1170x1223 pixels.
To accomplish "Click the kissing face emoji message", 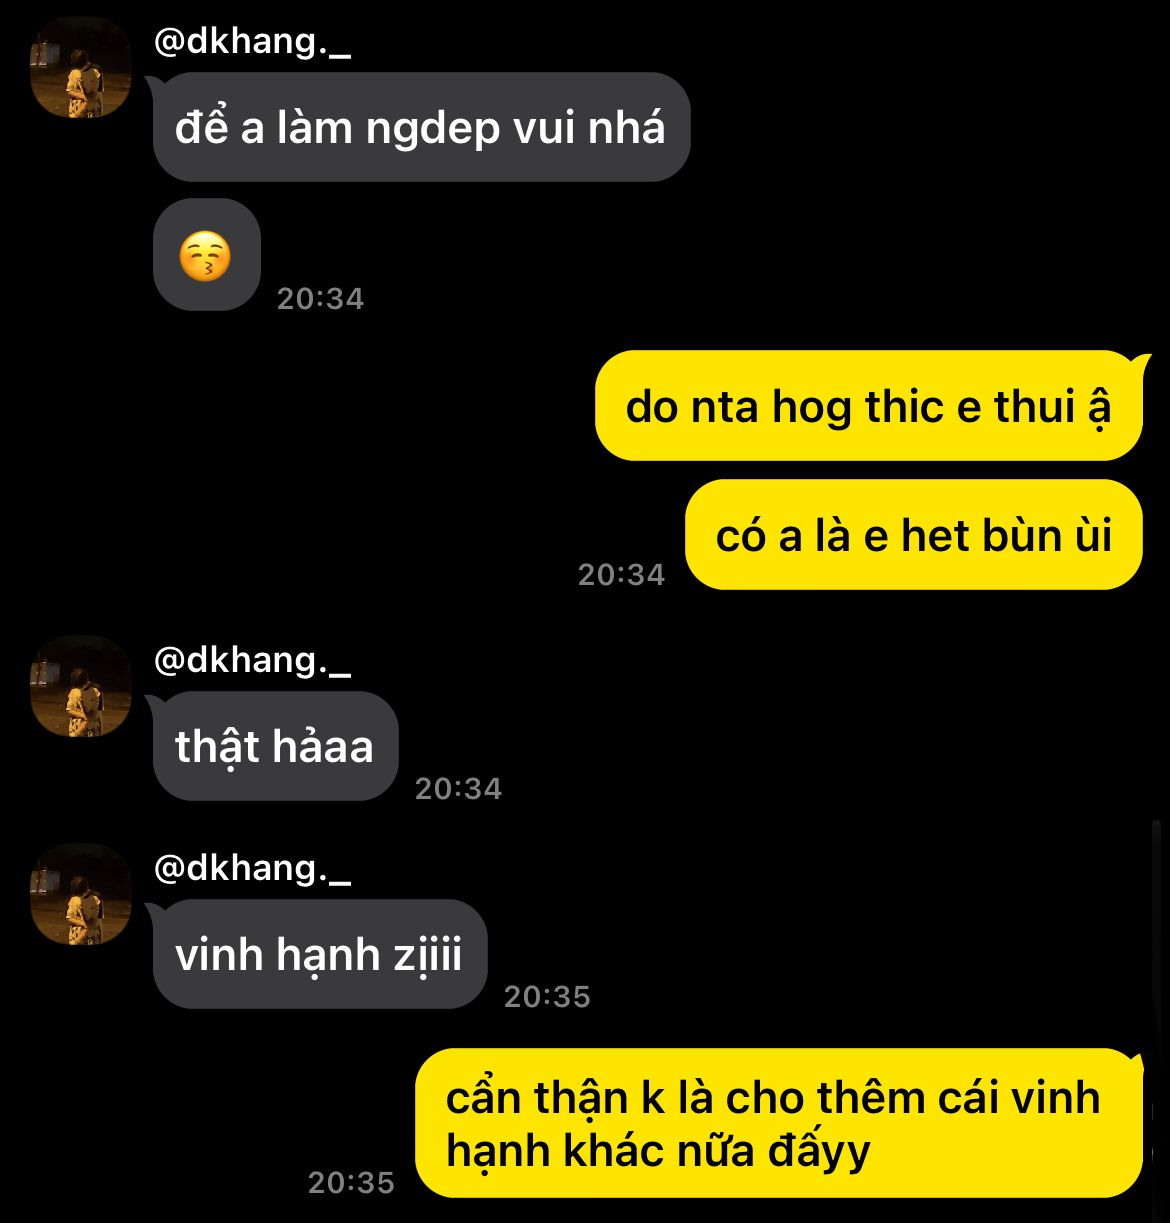I will pos(207,255).
